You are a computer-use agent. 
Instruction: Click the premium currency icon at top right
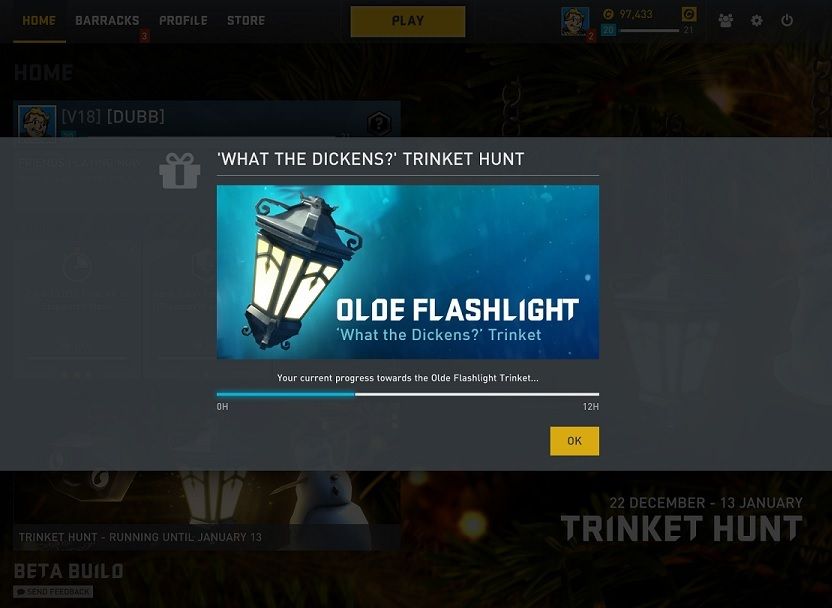(x=689, y=14)
